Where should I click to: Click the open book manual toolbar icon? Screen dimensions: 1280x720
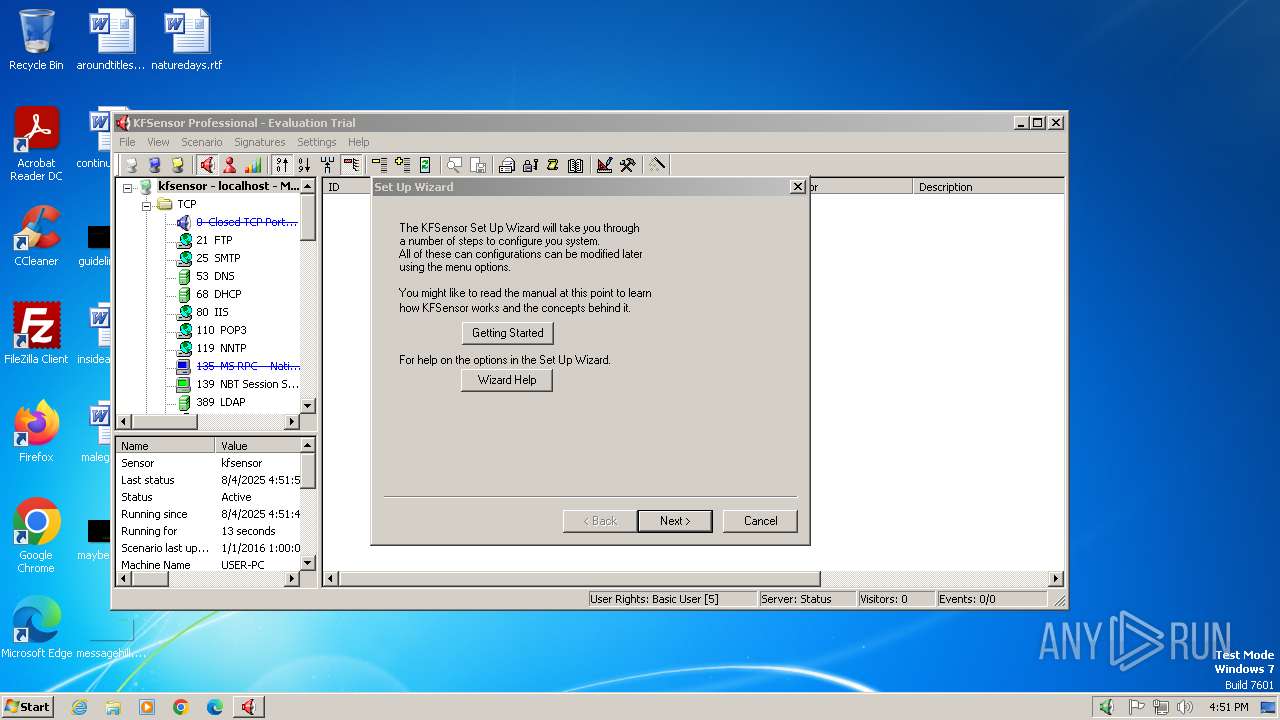pos(575,165)
